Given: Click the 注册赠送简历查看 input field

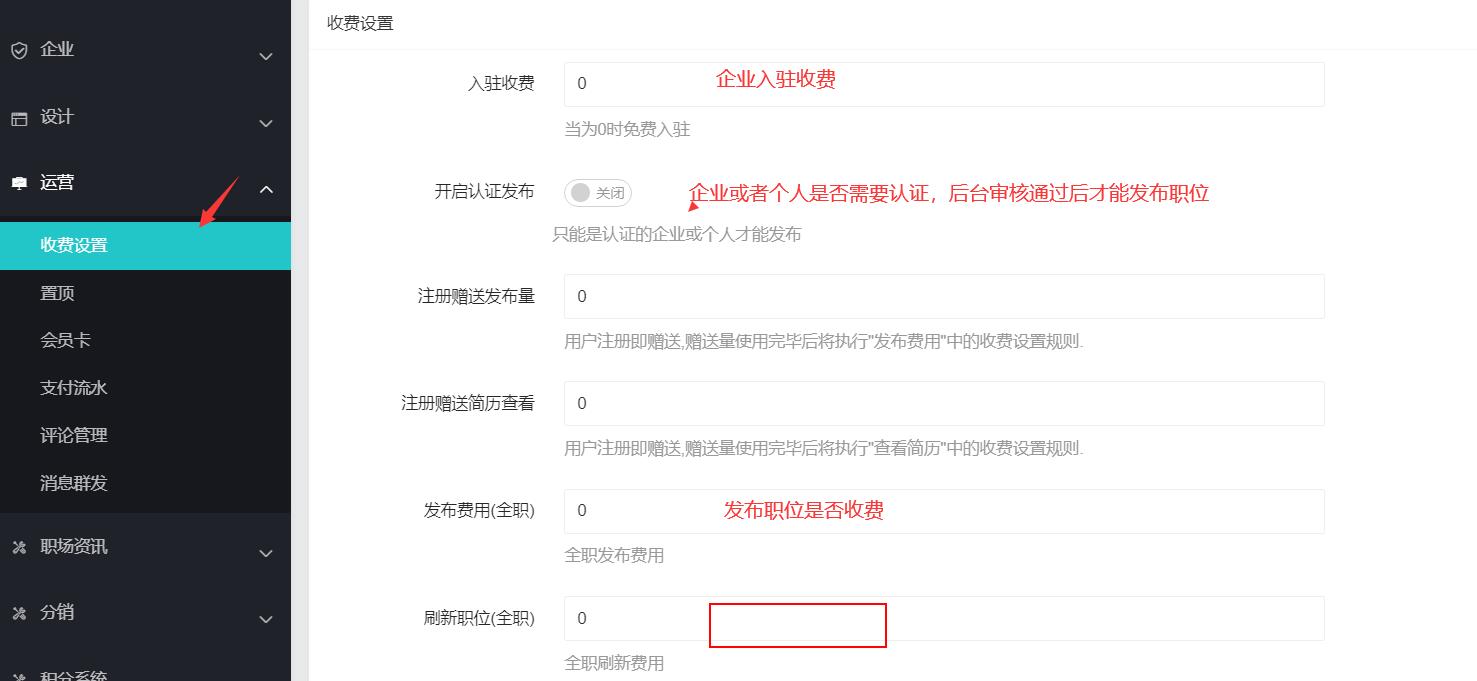Looking at the screenshot, I should 944,403.
